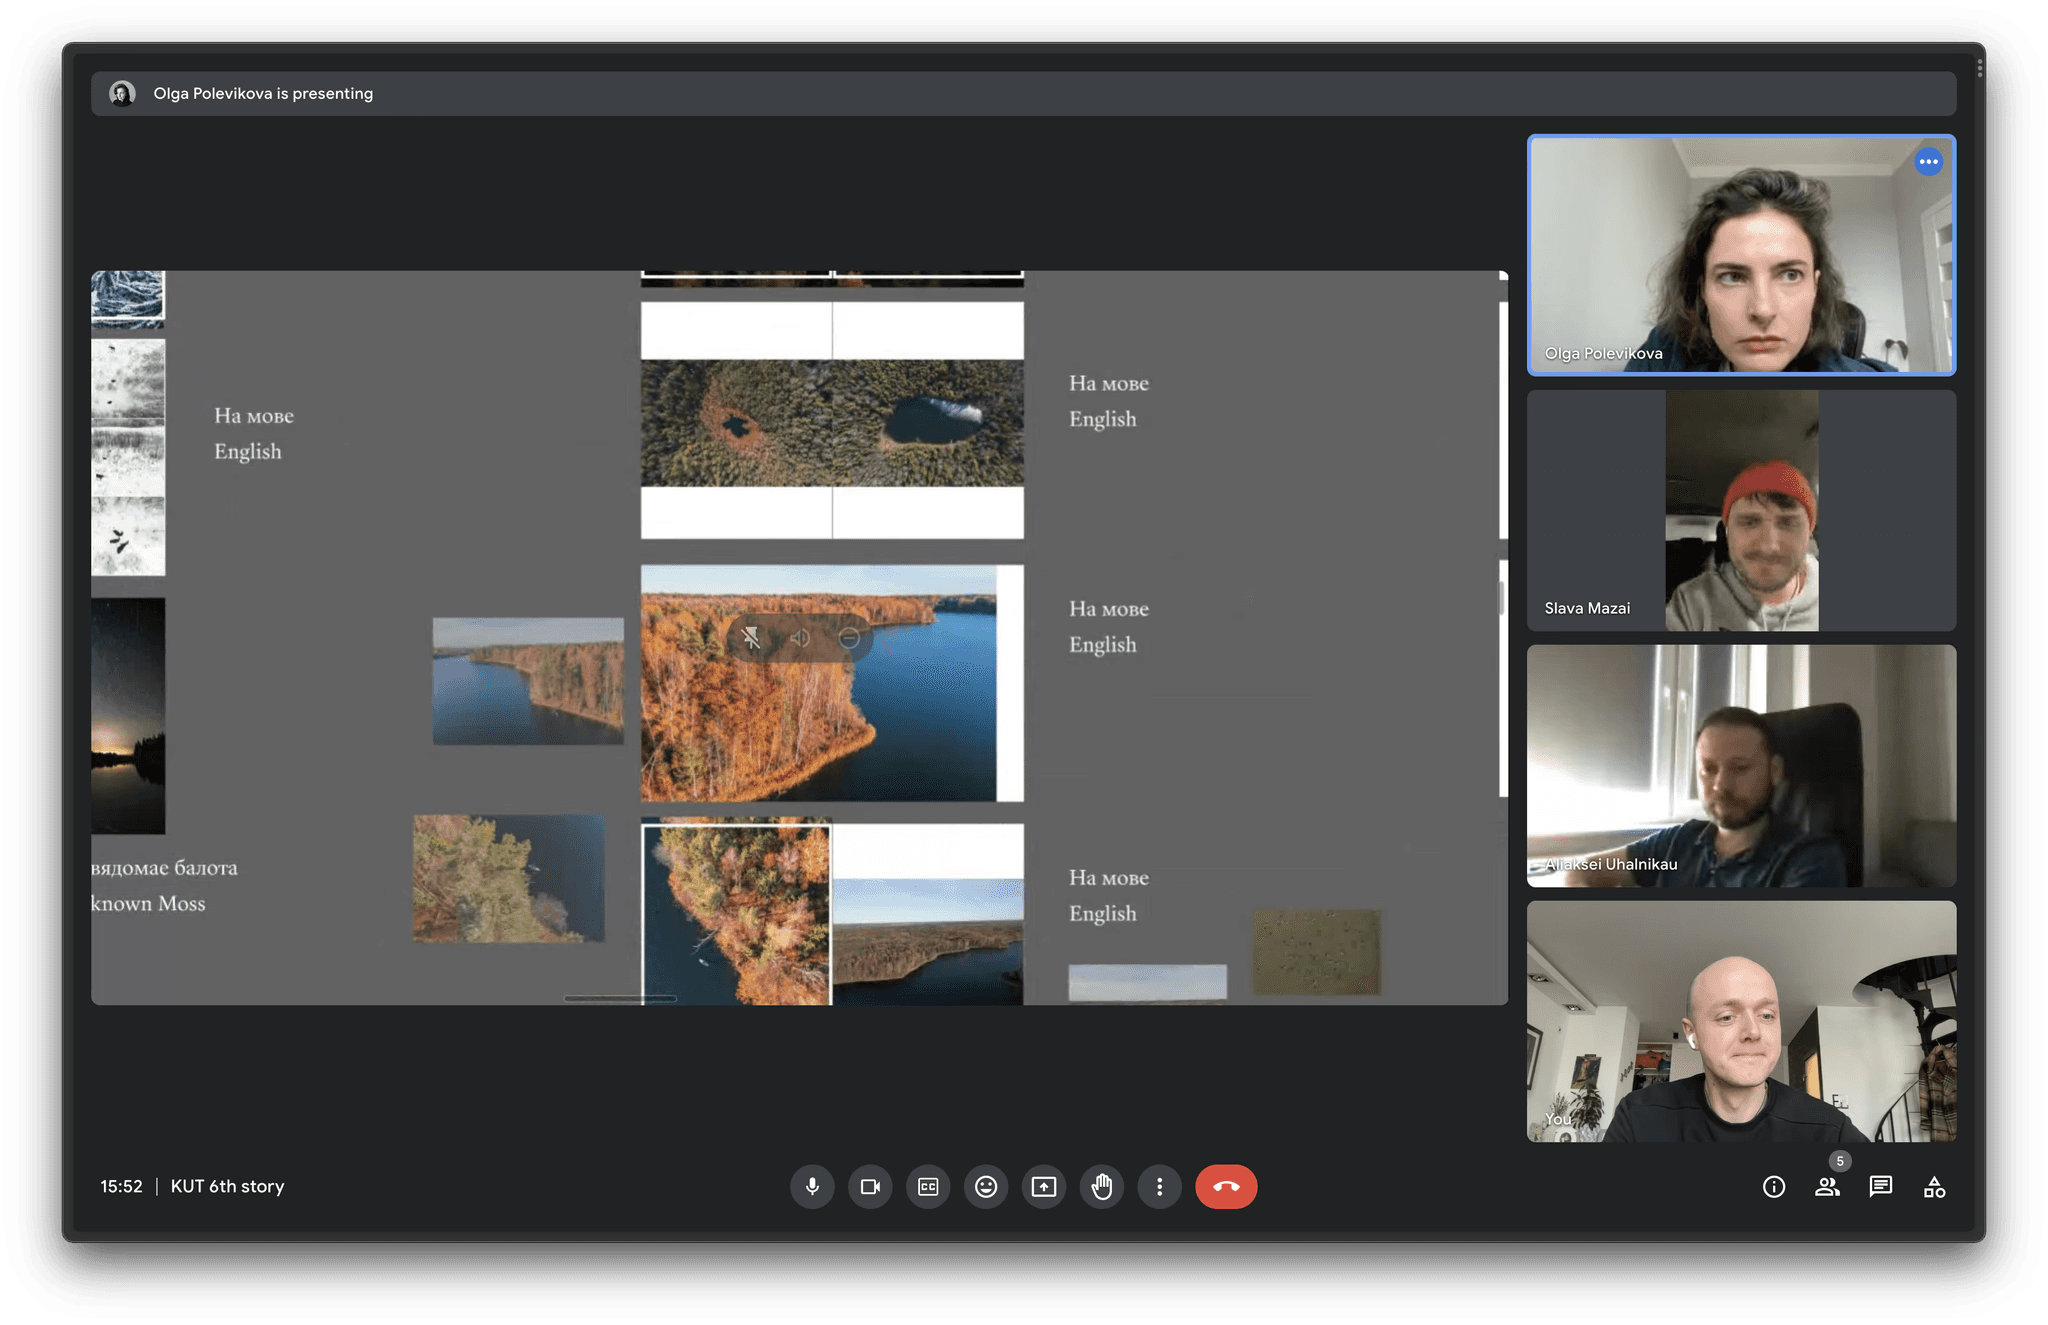
Task: Click the present screen icon
Action: coord(1044,1186)
